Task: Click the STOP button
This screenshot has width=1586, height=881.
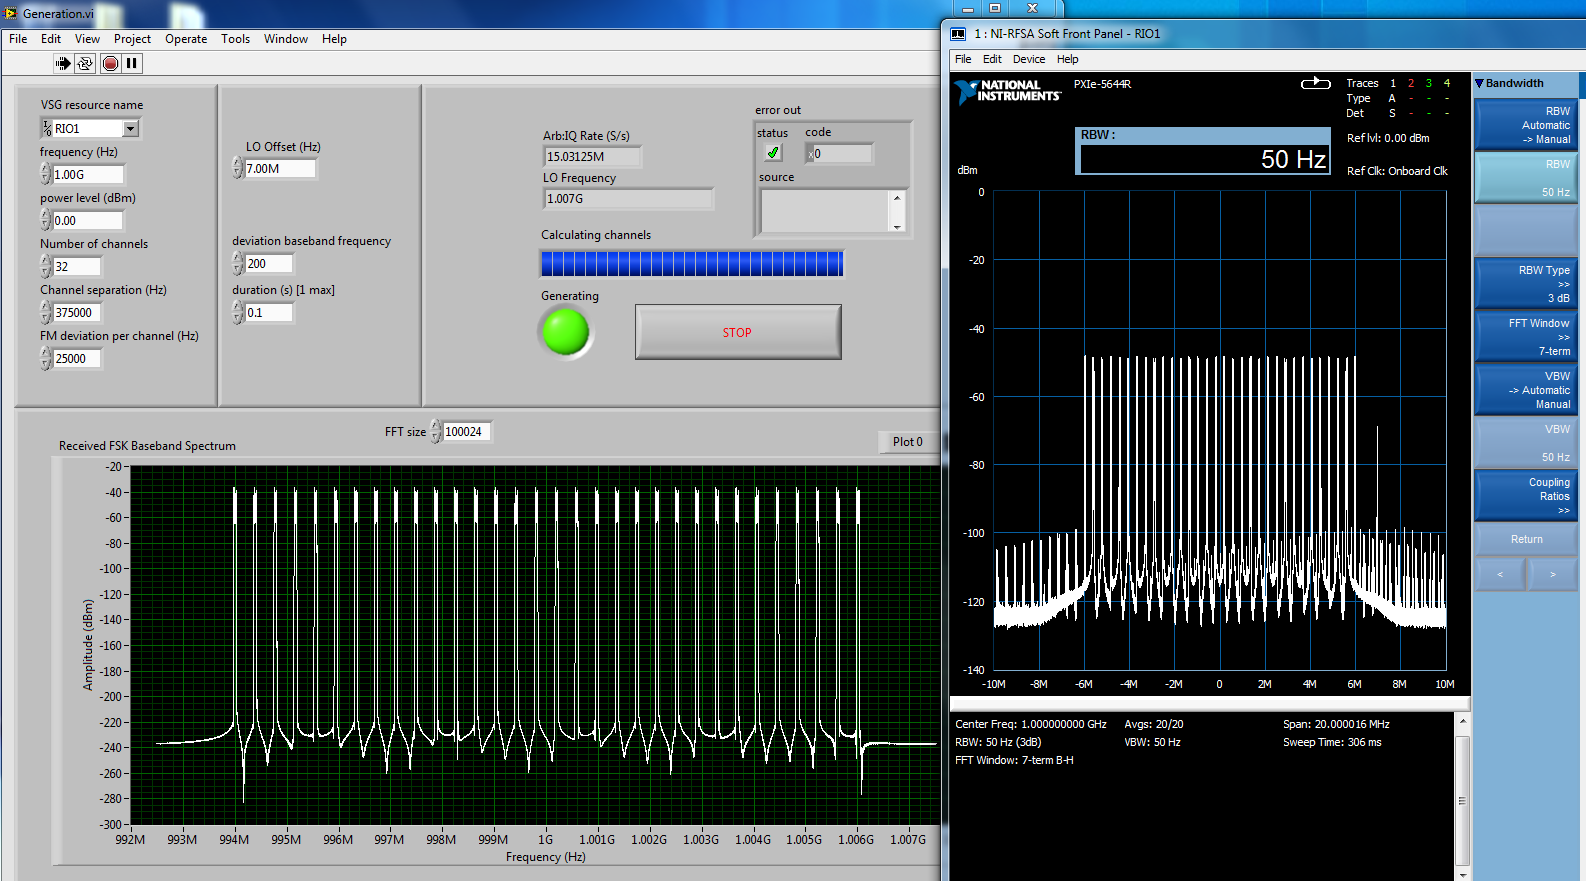Action: tap(737, 332)
